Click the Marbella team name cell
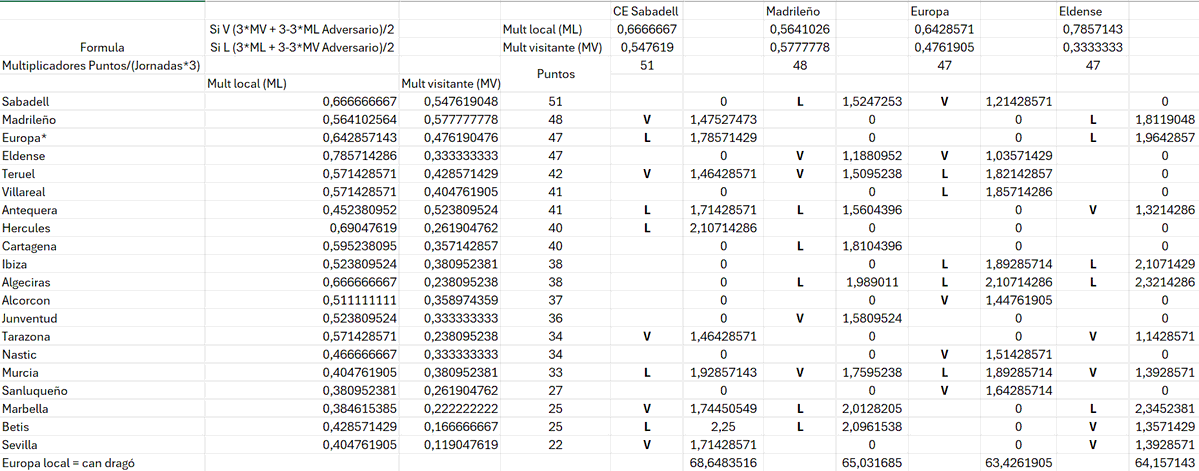Viewport: 1199px width, 471px height. coord(102,409)
